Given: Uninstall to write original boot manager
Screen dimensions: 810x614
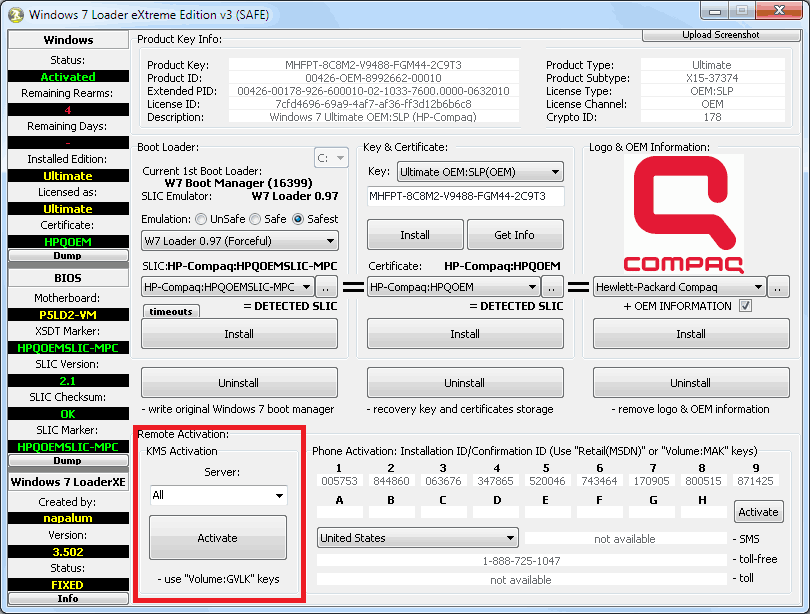Looking at the screenshot, I should (239, 383).
